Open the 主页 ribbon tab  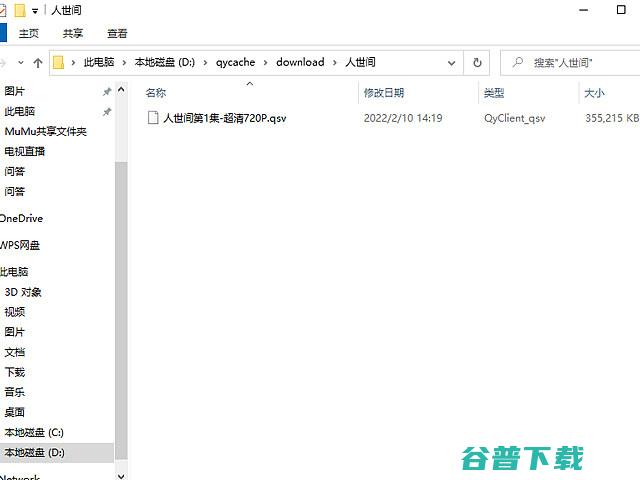[x=28, y=33]
